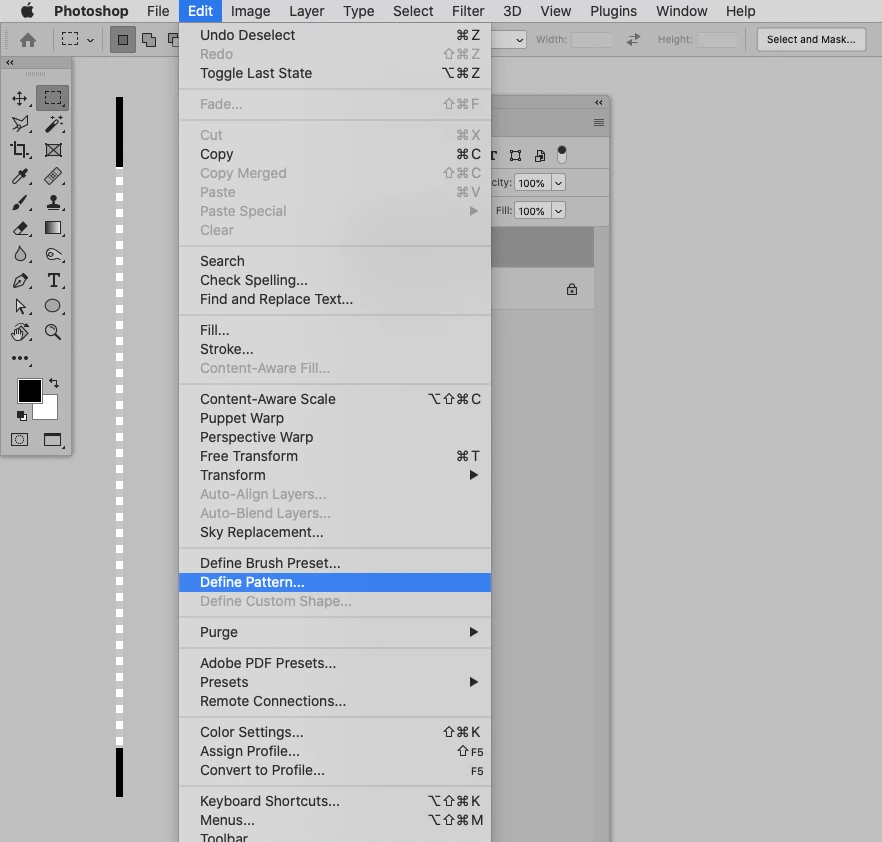The image size is (882, 842).
Task: Select the Clone Stamp tool
Action: 53,202
